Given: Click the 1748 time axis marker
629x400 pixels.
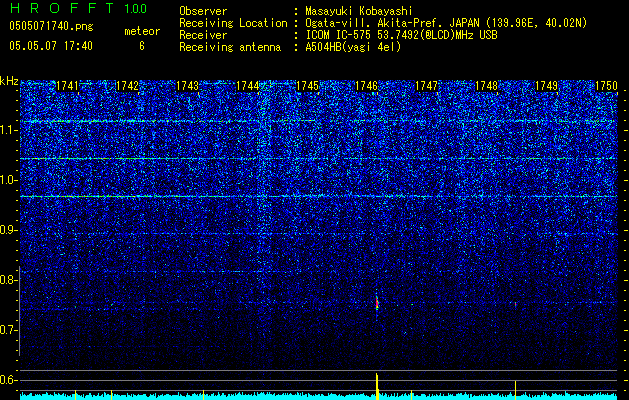Looking at the screenshot, I should [x=486, y=86].
